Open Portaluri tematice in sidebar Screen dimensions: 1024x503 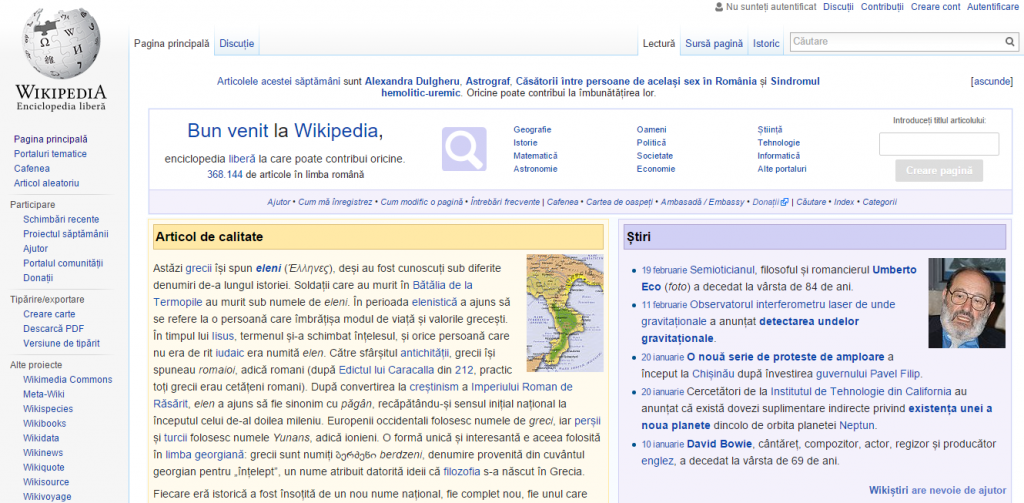[50, 154]
